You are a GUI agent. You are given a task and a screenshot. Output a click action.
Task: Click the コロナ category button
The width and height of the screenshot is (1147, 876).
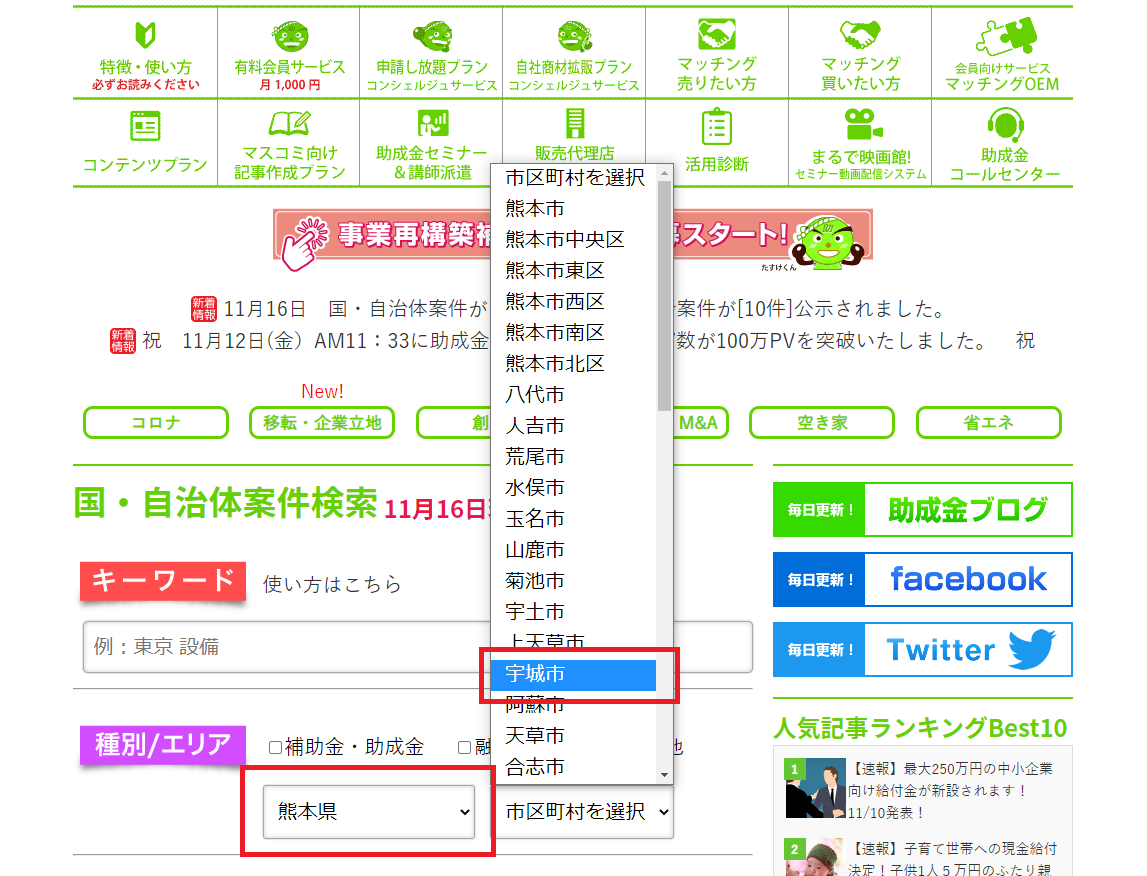155,423
